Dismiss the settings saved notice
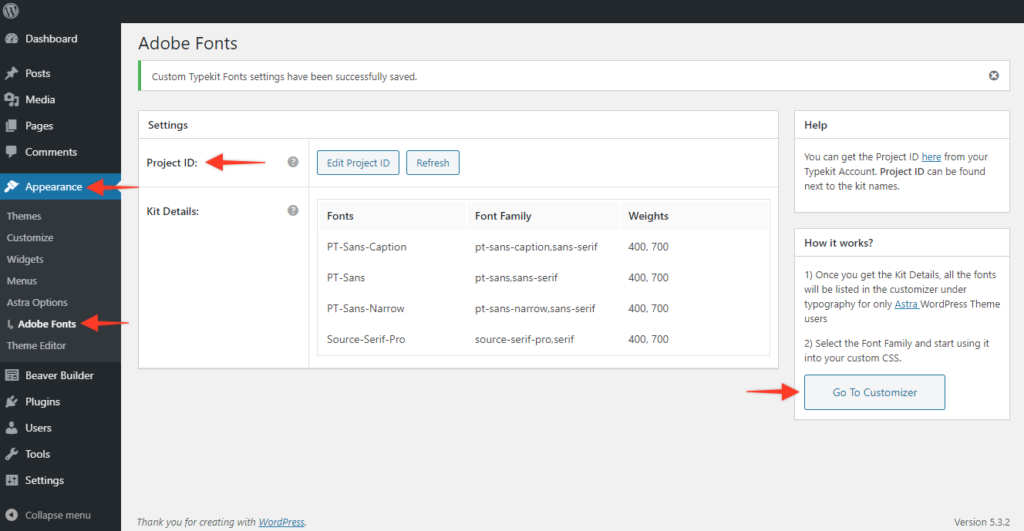 click(993, 75)
